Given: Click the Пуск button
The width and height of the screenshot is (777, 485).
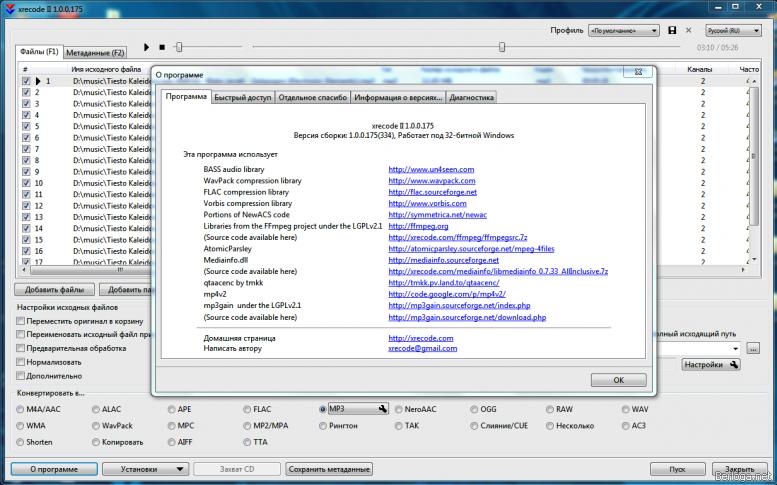Looking at the screenshot, I should click(677, 469).
